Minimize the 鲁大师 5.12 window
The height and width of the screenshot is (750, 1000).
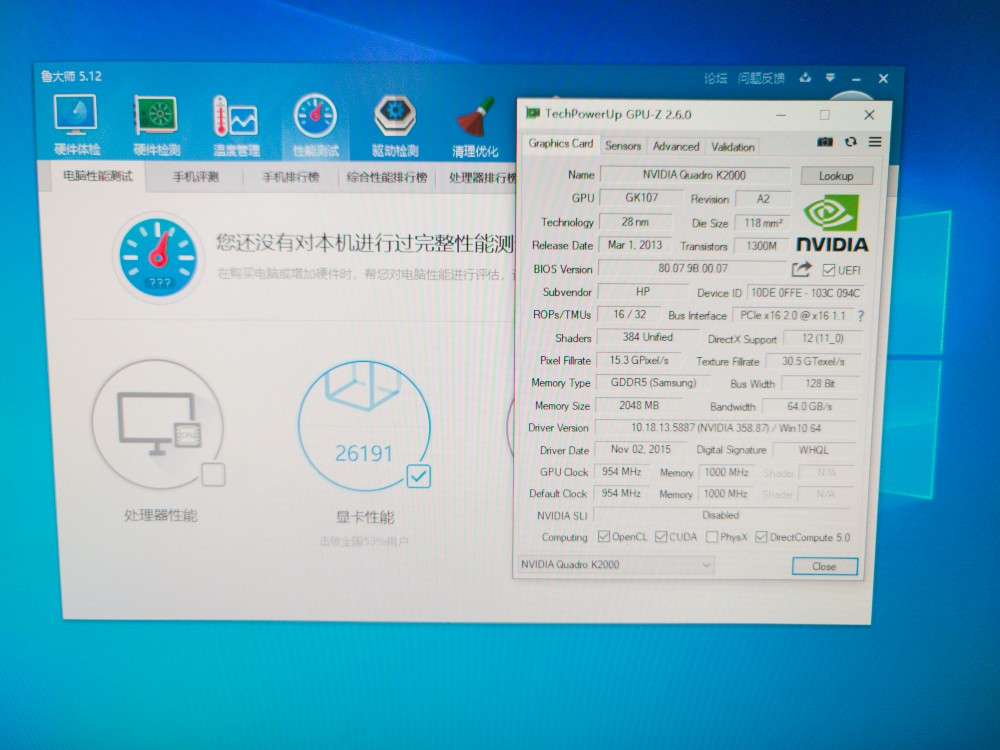tap(856, 78)
